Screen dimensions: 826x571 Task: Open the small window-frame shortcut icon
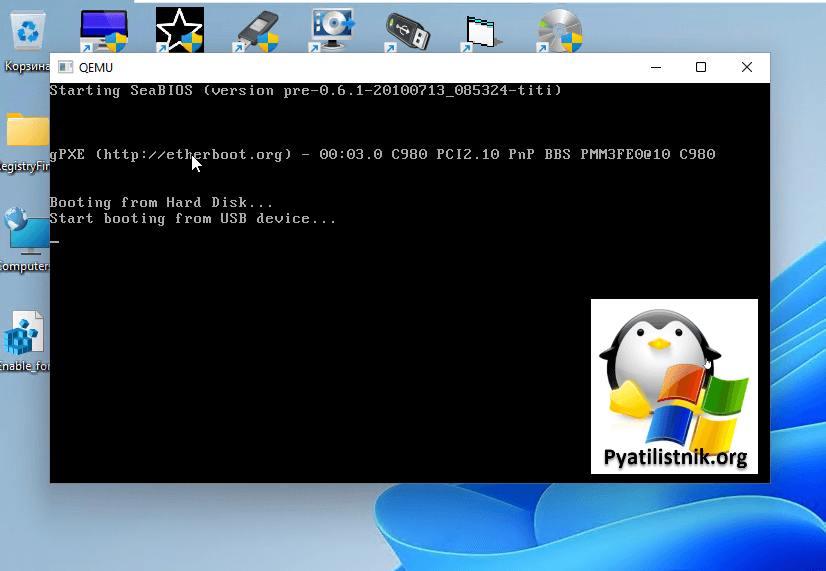click(x=483, y=32)
